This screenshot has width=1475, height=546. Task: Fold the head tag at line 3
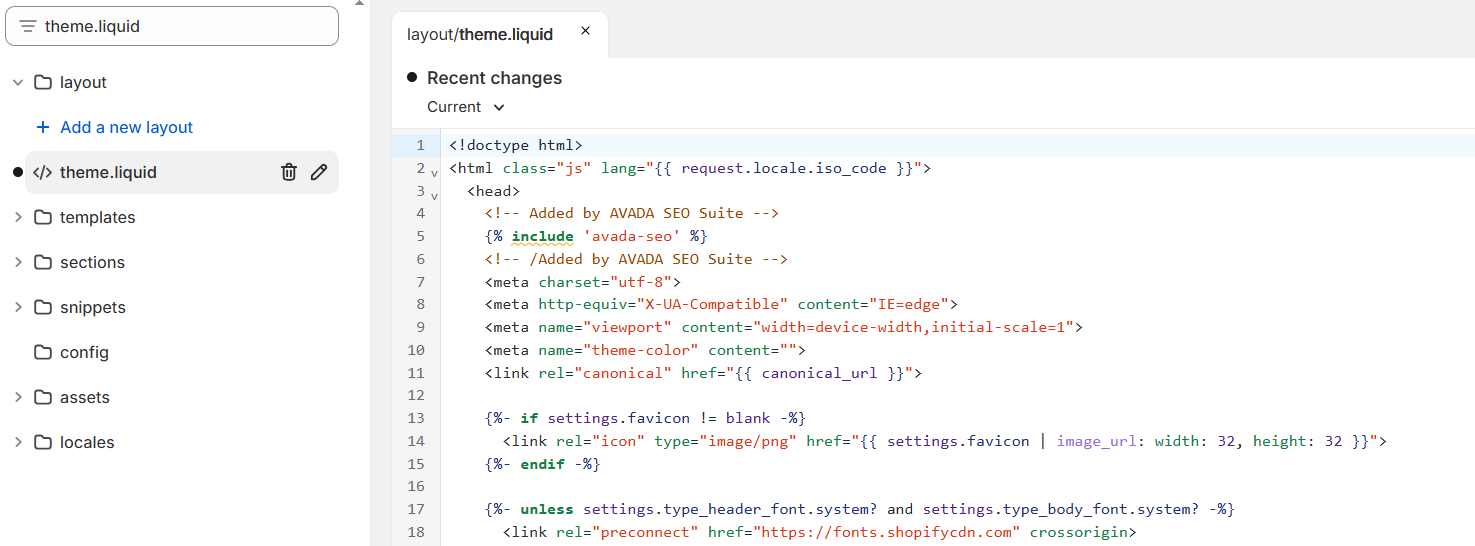[x=434, y=195]
